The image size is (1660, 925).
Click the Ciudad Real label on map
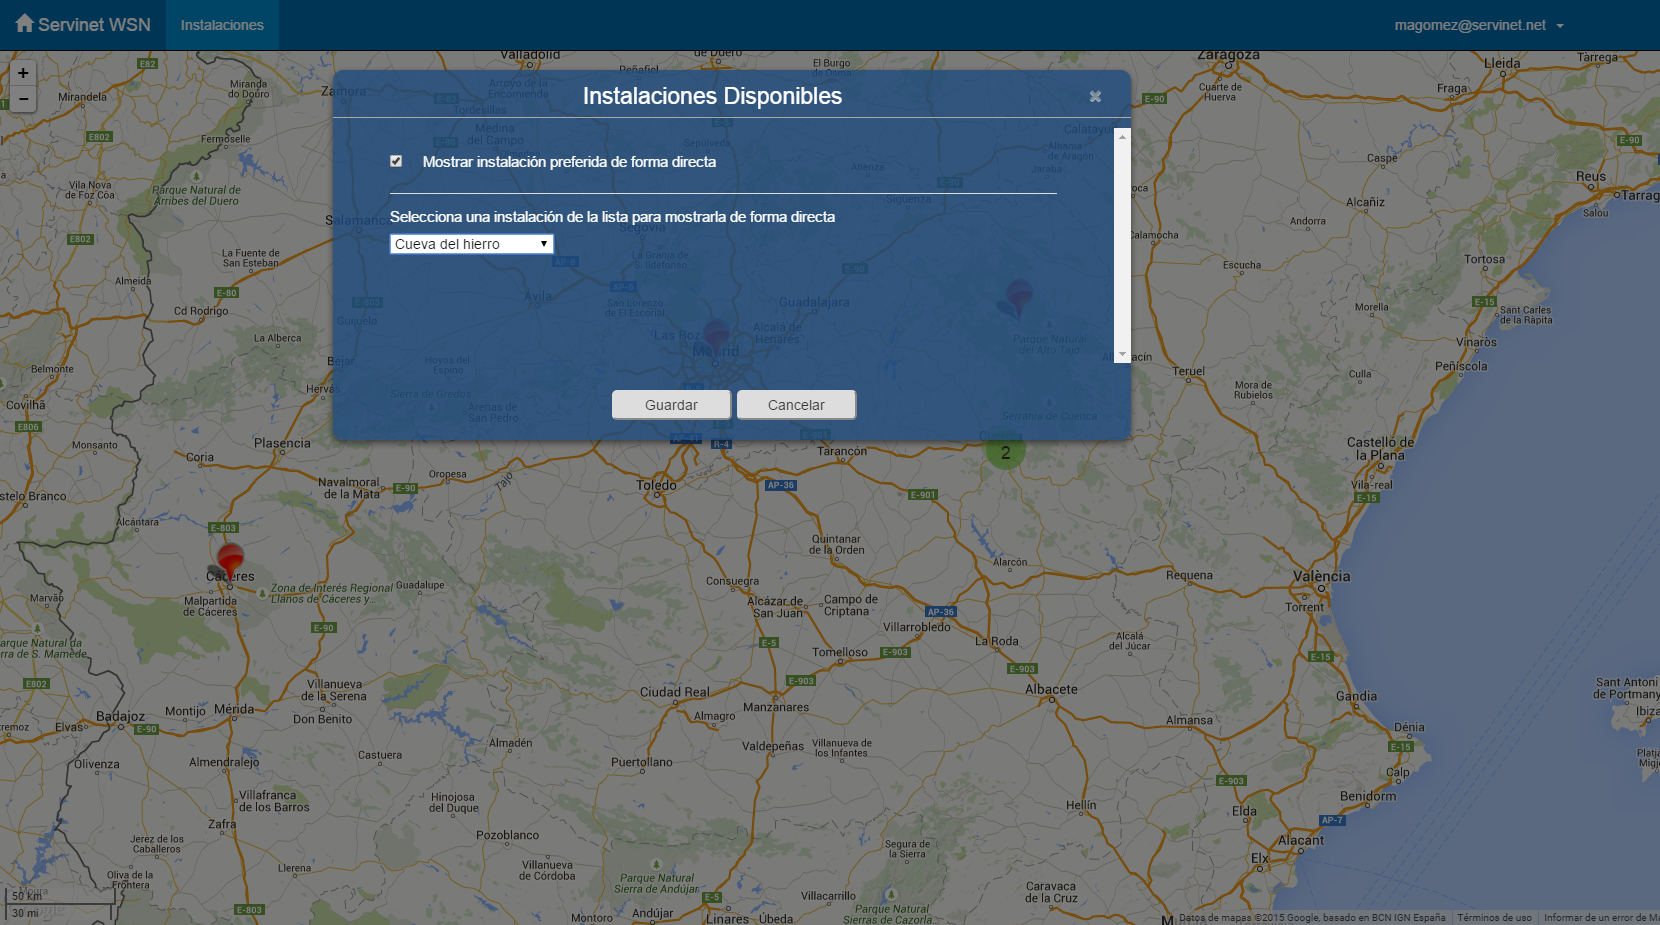click(675, 692)
